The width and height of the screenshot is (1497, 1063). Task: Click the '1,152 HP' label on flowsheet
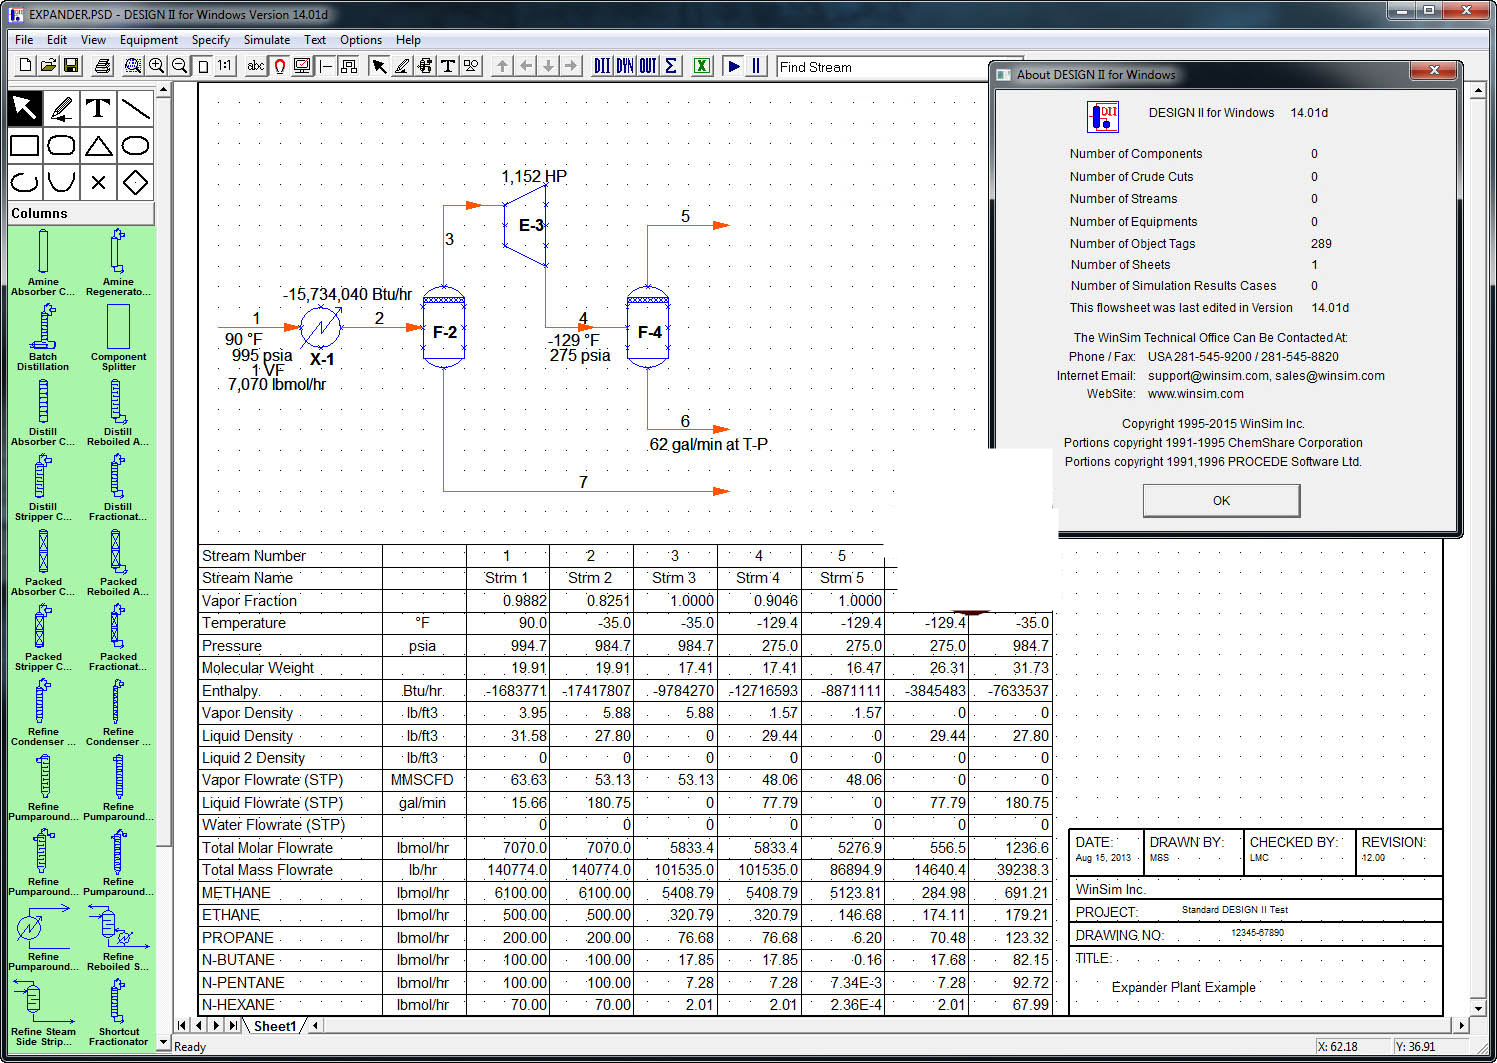click(x=534, y=176)
